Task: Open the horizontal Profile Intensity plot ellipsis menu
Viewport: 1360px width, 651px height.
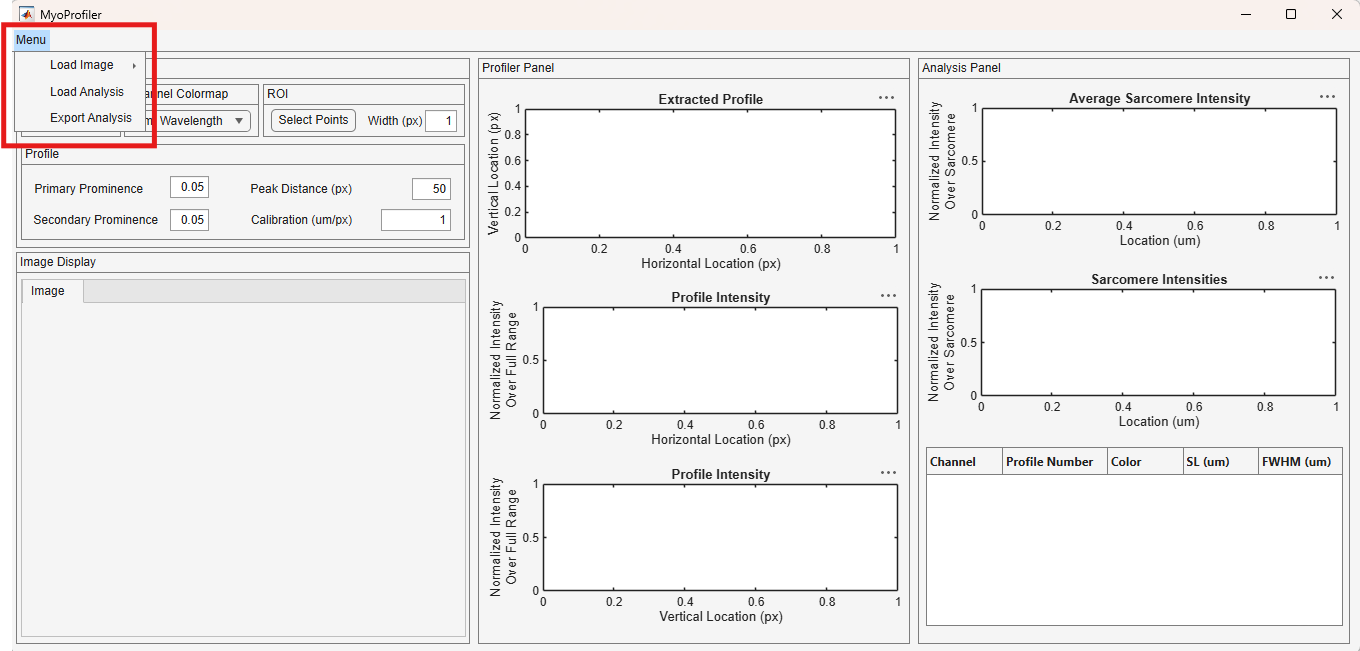Action: (x=888, y=296)
